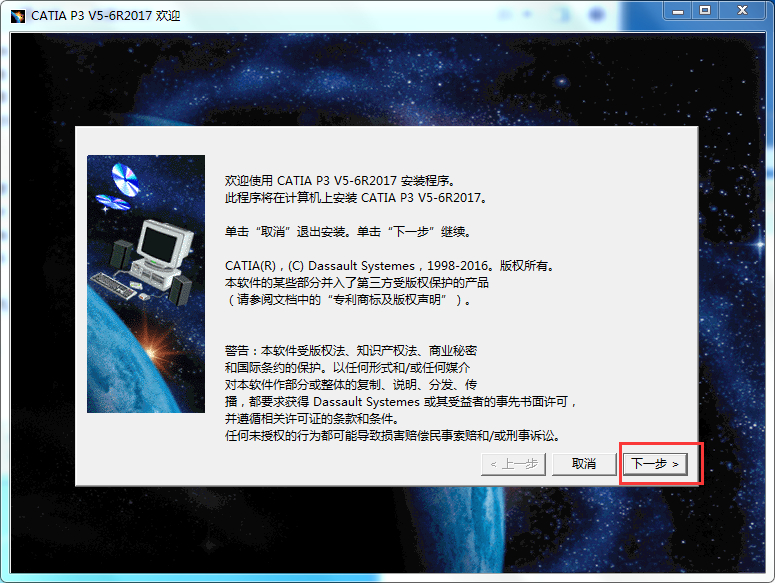This screenshot has width=775, height=583.
Task: Click the 取消 (Cancel) button
Action: [584, 464]
